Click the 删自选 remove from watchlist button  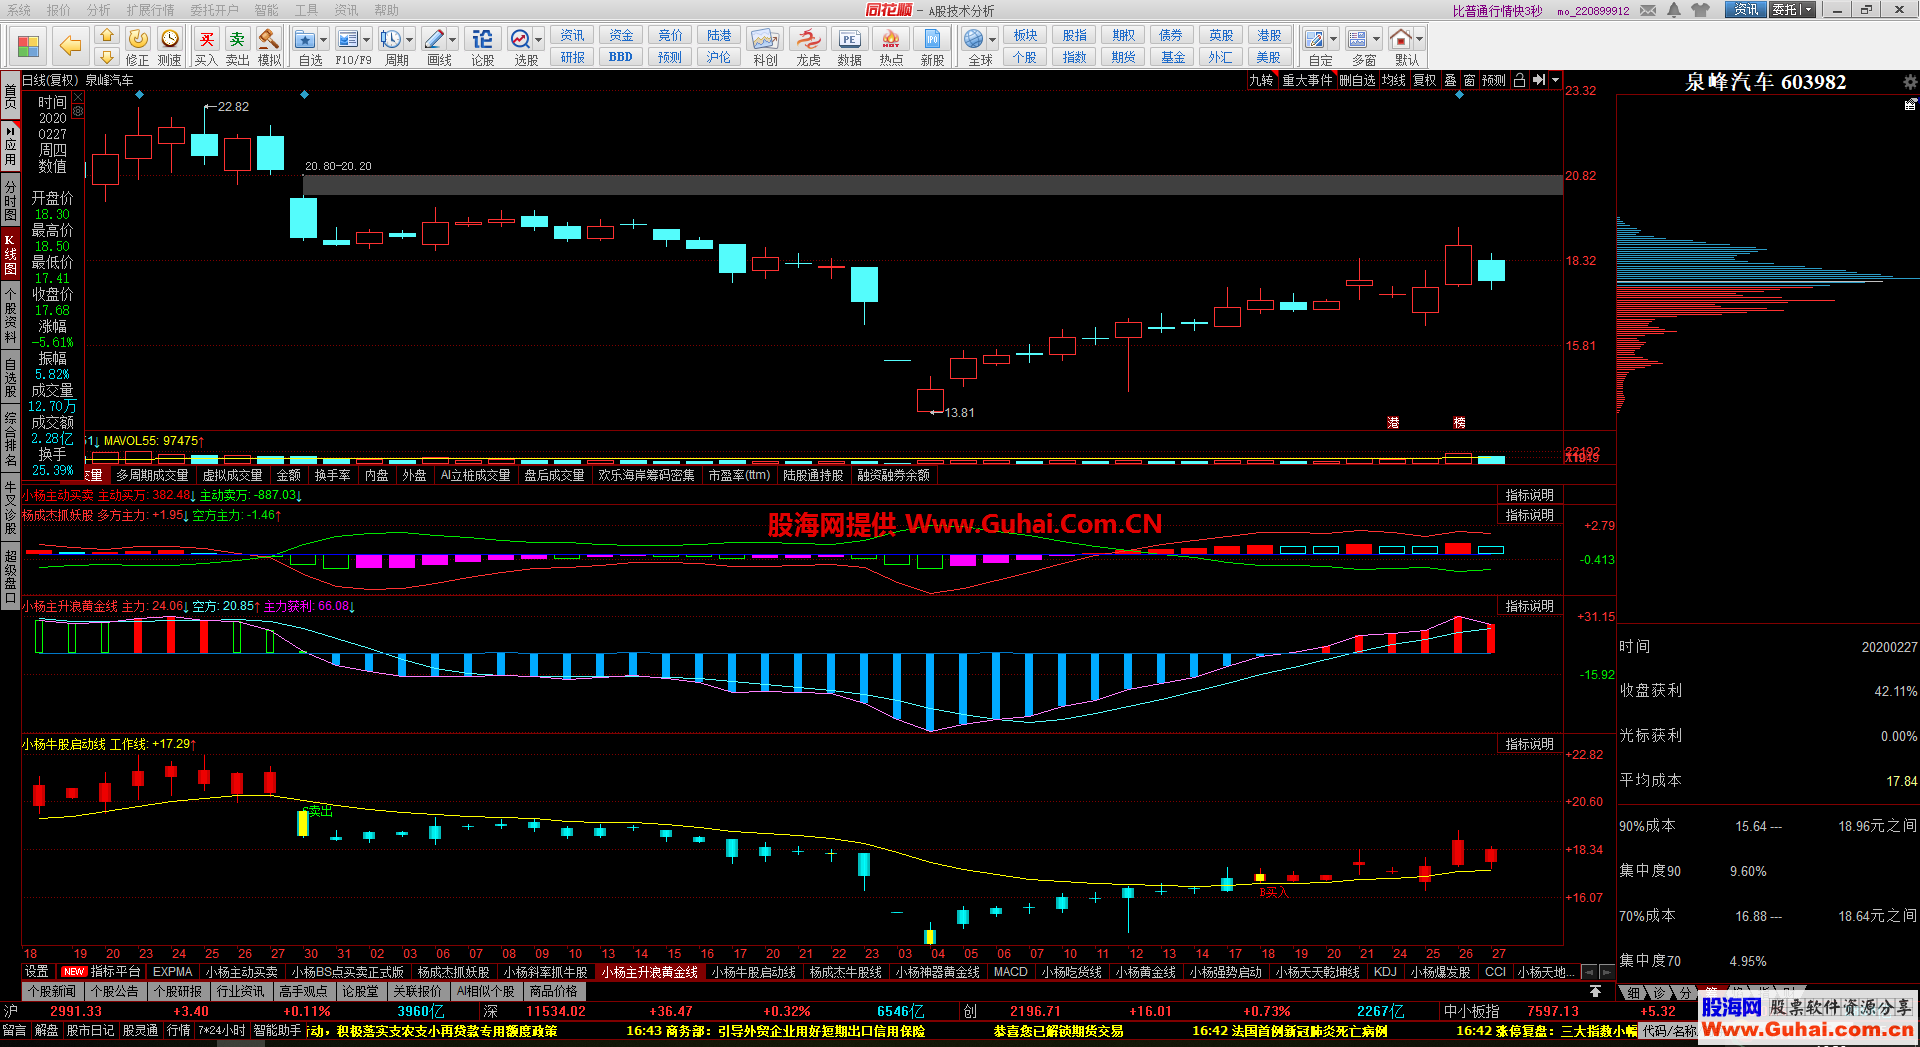pyautogui.click(x=1357, y=81)
